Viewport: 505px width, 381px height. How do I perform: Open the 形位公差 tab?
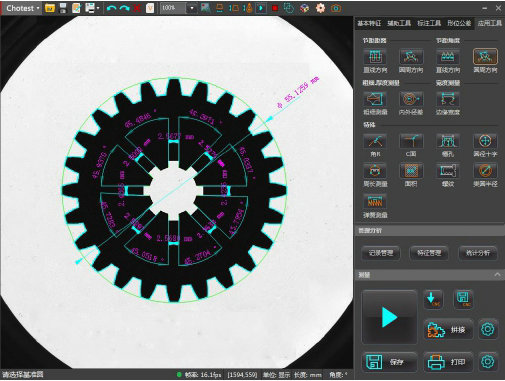(x=459, y=23)
